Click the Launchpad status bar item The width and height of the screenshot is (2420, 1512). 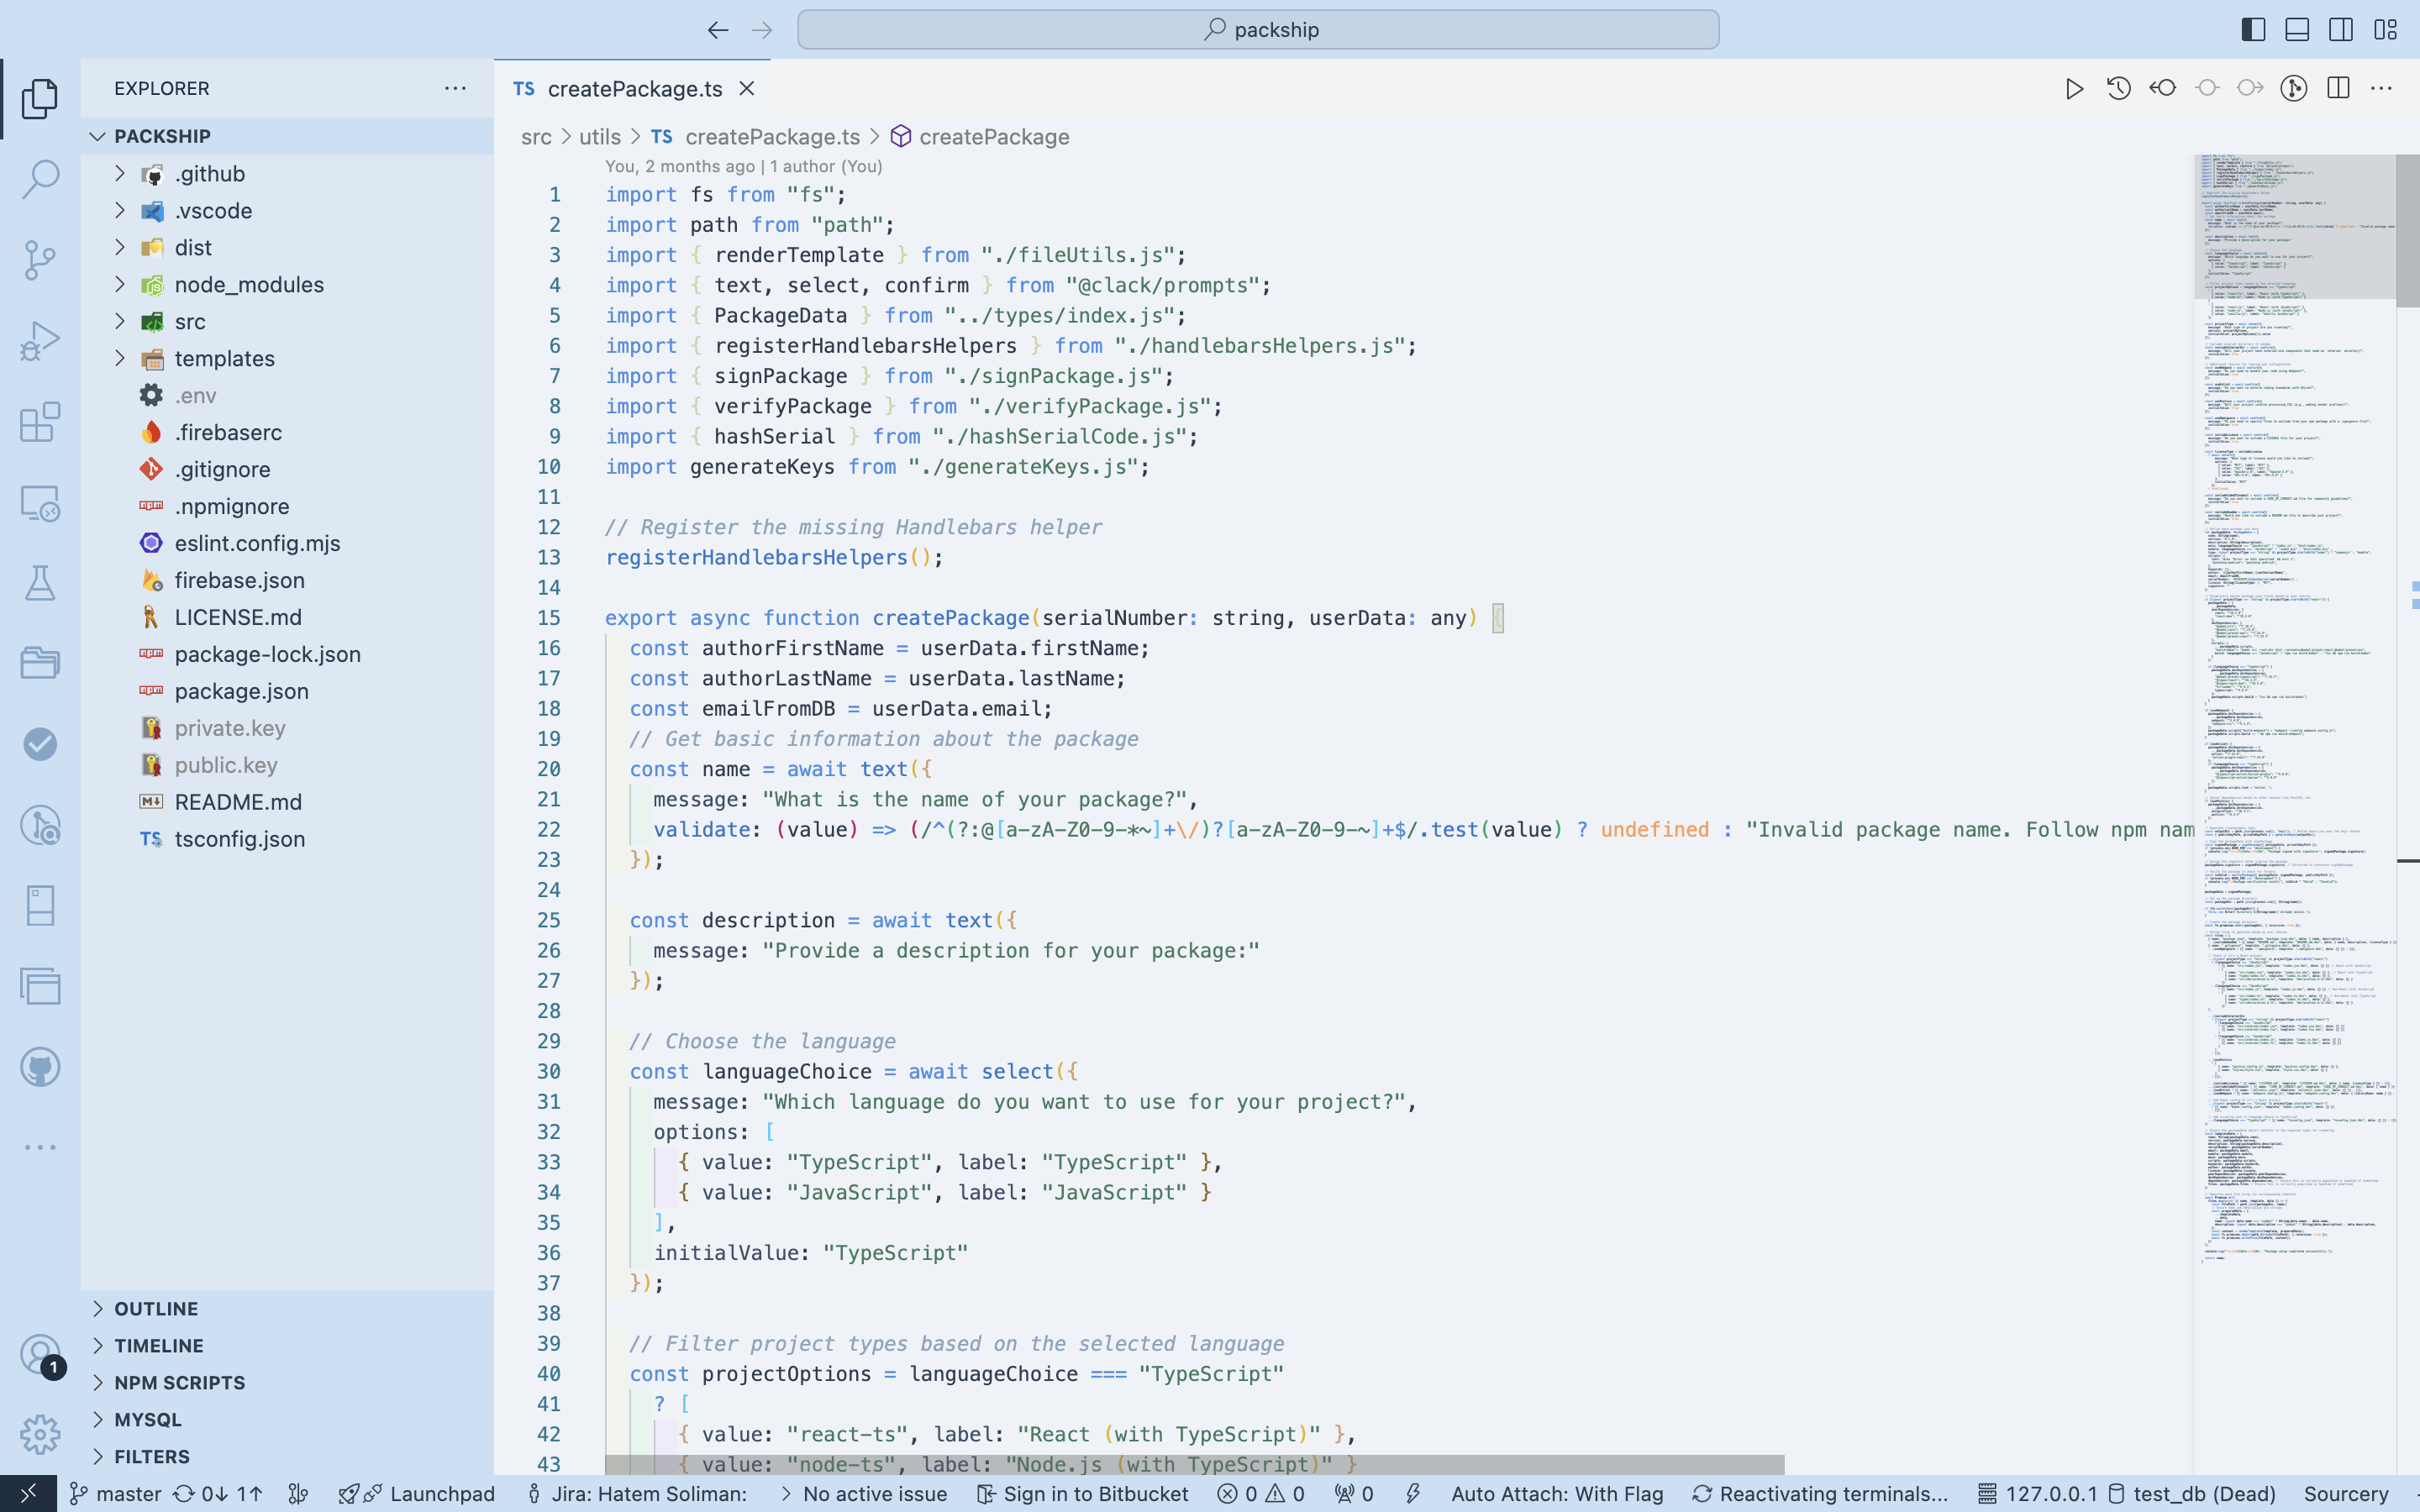pyautogui.click(x=417, y=1494)
